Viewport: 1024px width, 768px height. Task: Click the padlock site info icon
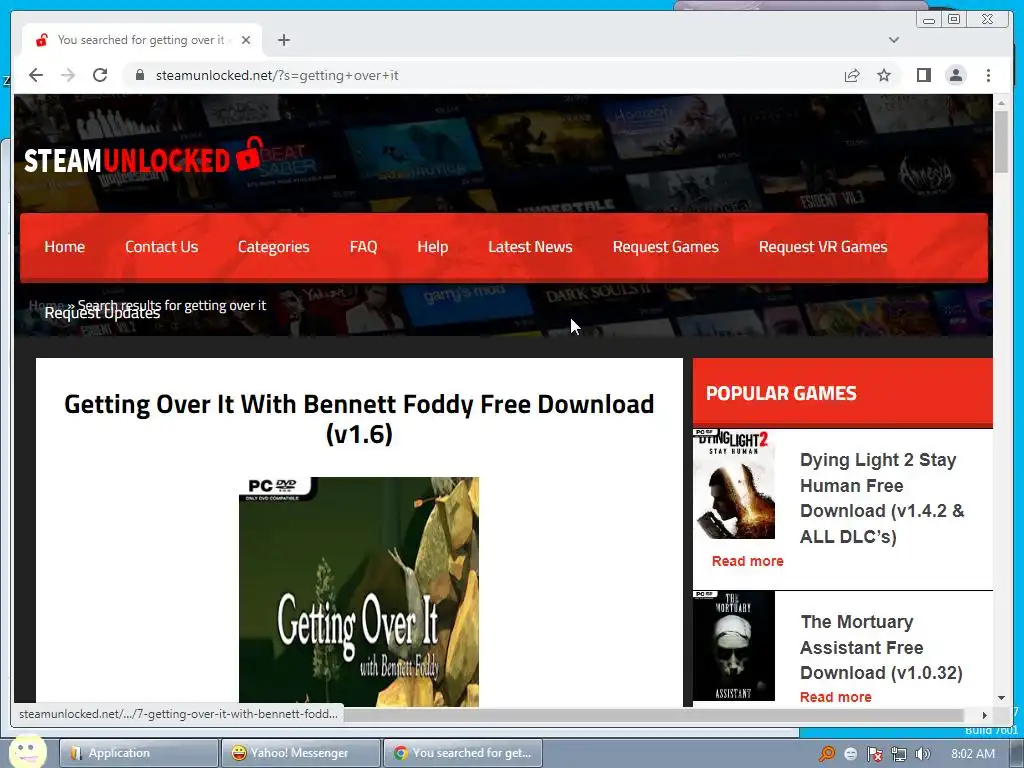(139, 75)
